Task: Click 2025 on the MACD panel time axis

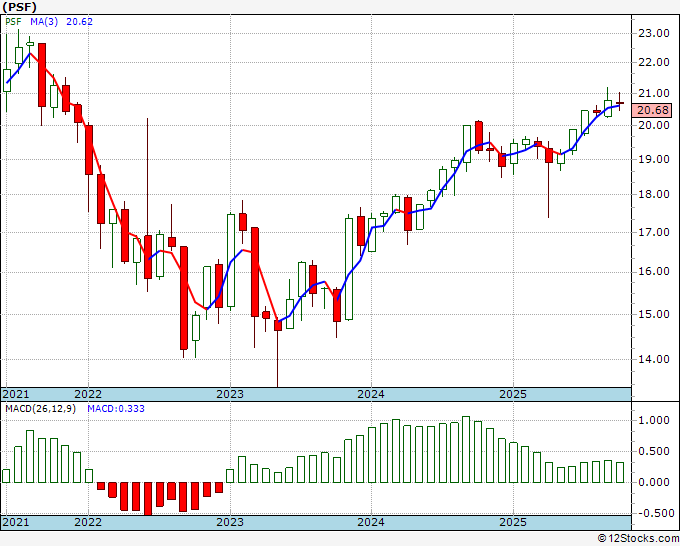Action: click(513, 522)
